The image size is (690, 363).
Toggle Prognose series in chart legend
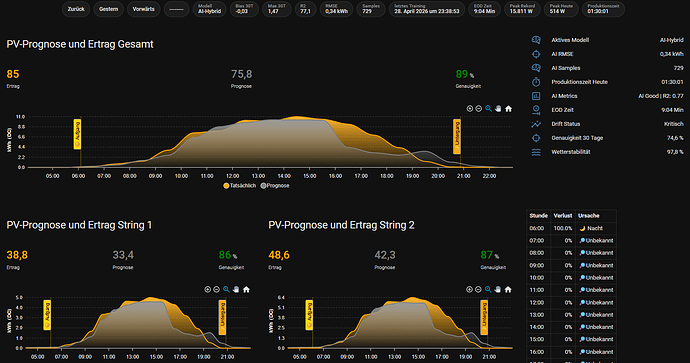pos(275,186)
